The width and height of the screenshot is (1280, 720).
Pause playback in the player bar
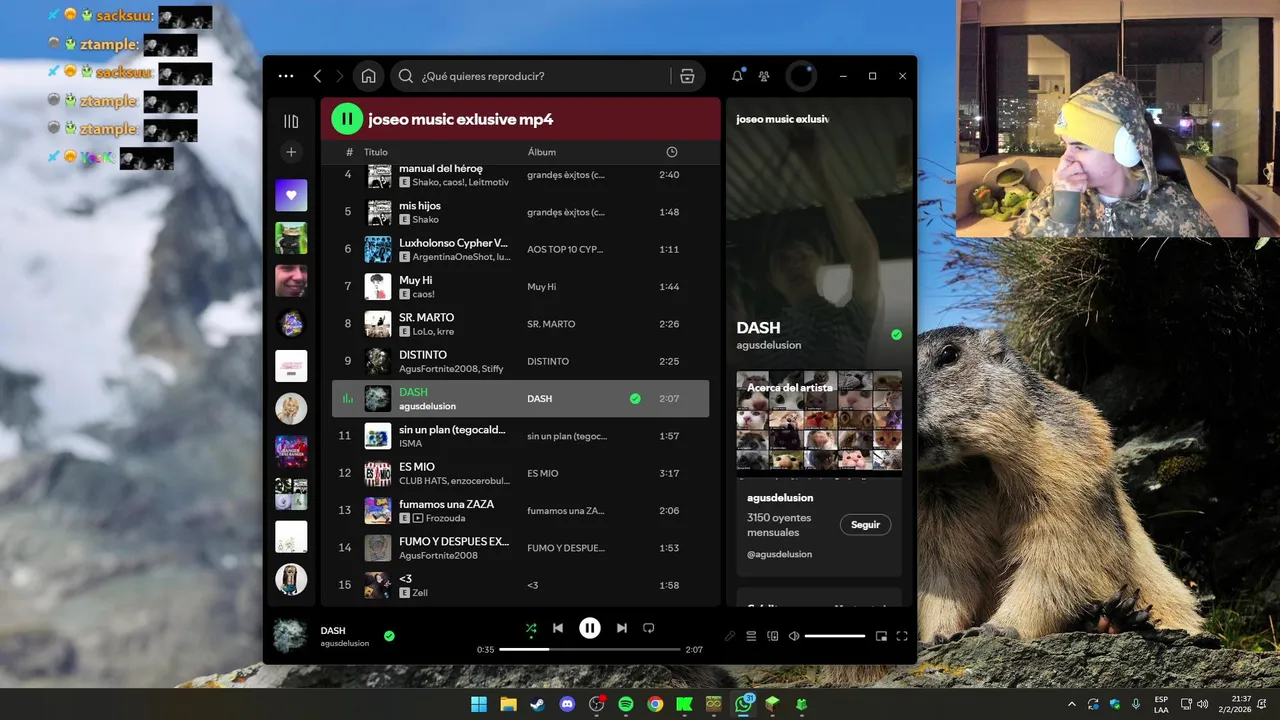(x=590, y=628)
